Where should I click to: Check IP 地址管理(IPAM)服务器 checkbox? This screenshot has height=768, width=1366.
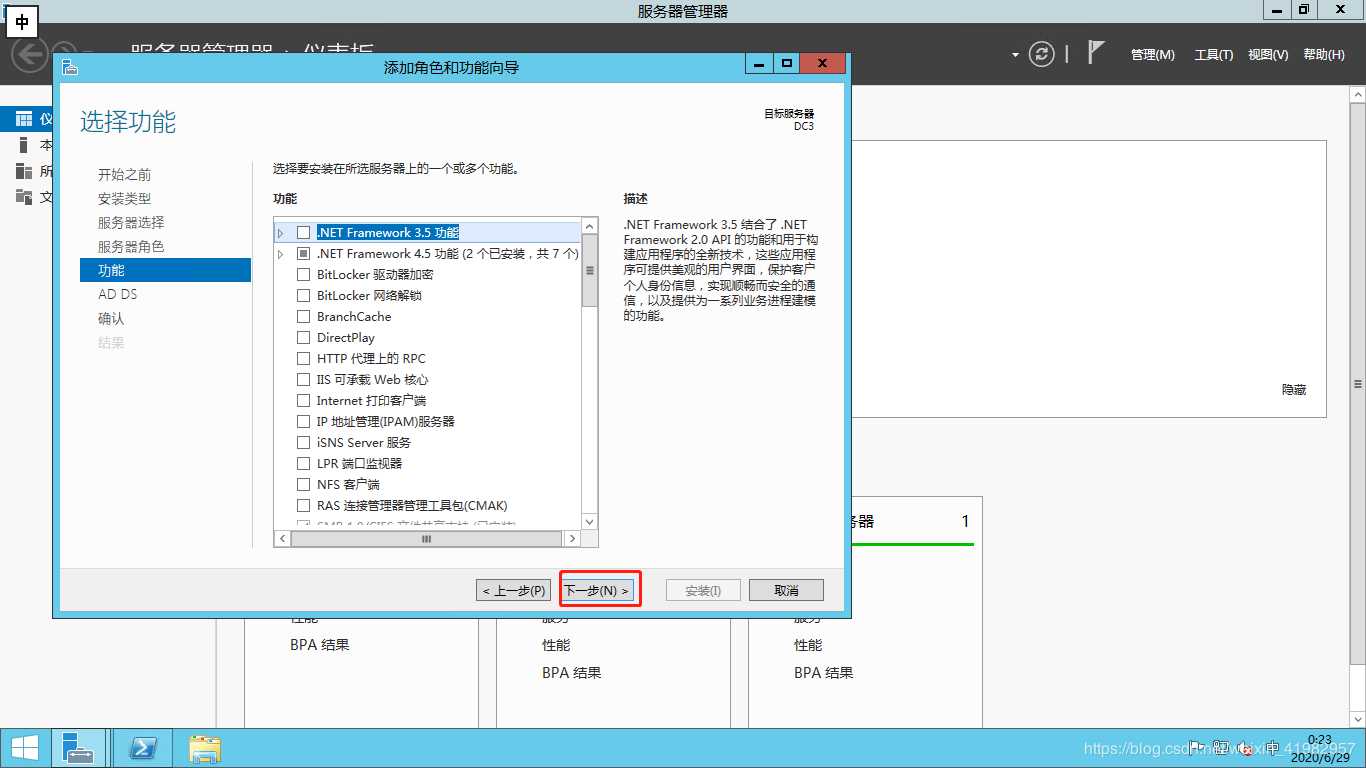click(x=304, y=421)
